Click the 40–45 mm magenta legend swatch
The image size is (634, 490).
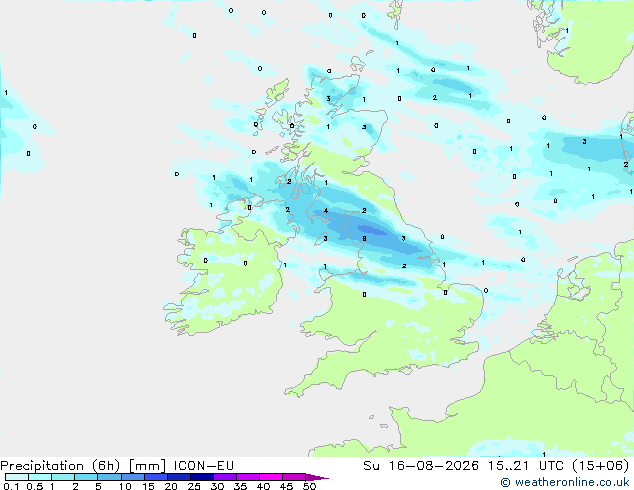(x=271, y=477)
